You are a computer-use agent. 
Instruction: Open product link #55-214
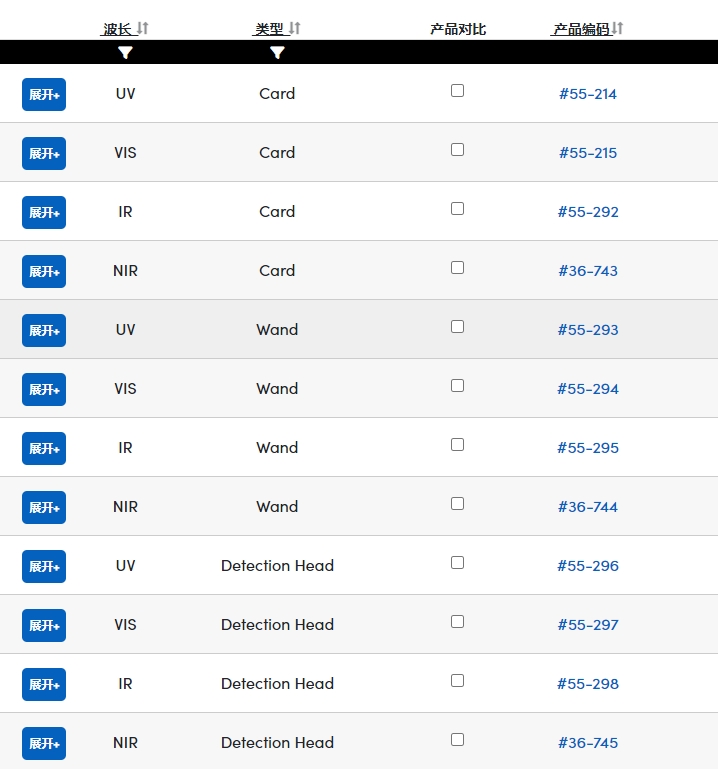click(588, 94)
